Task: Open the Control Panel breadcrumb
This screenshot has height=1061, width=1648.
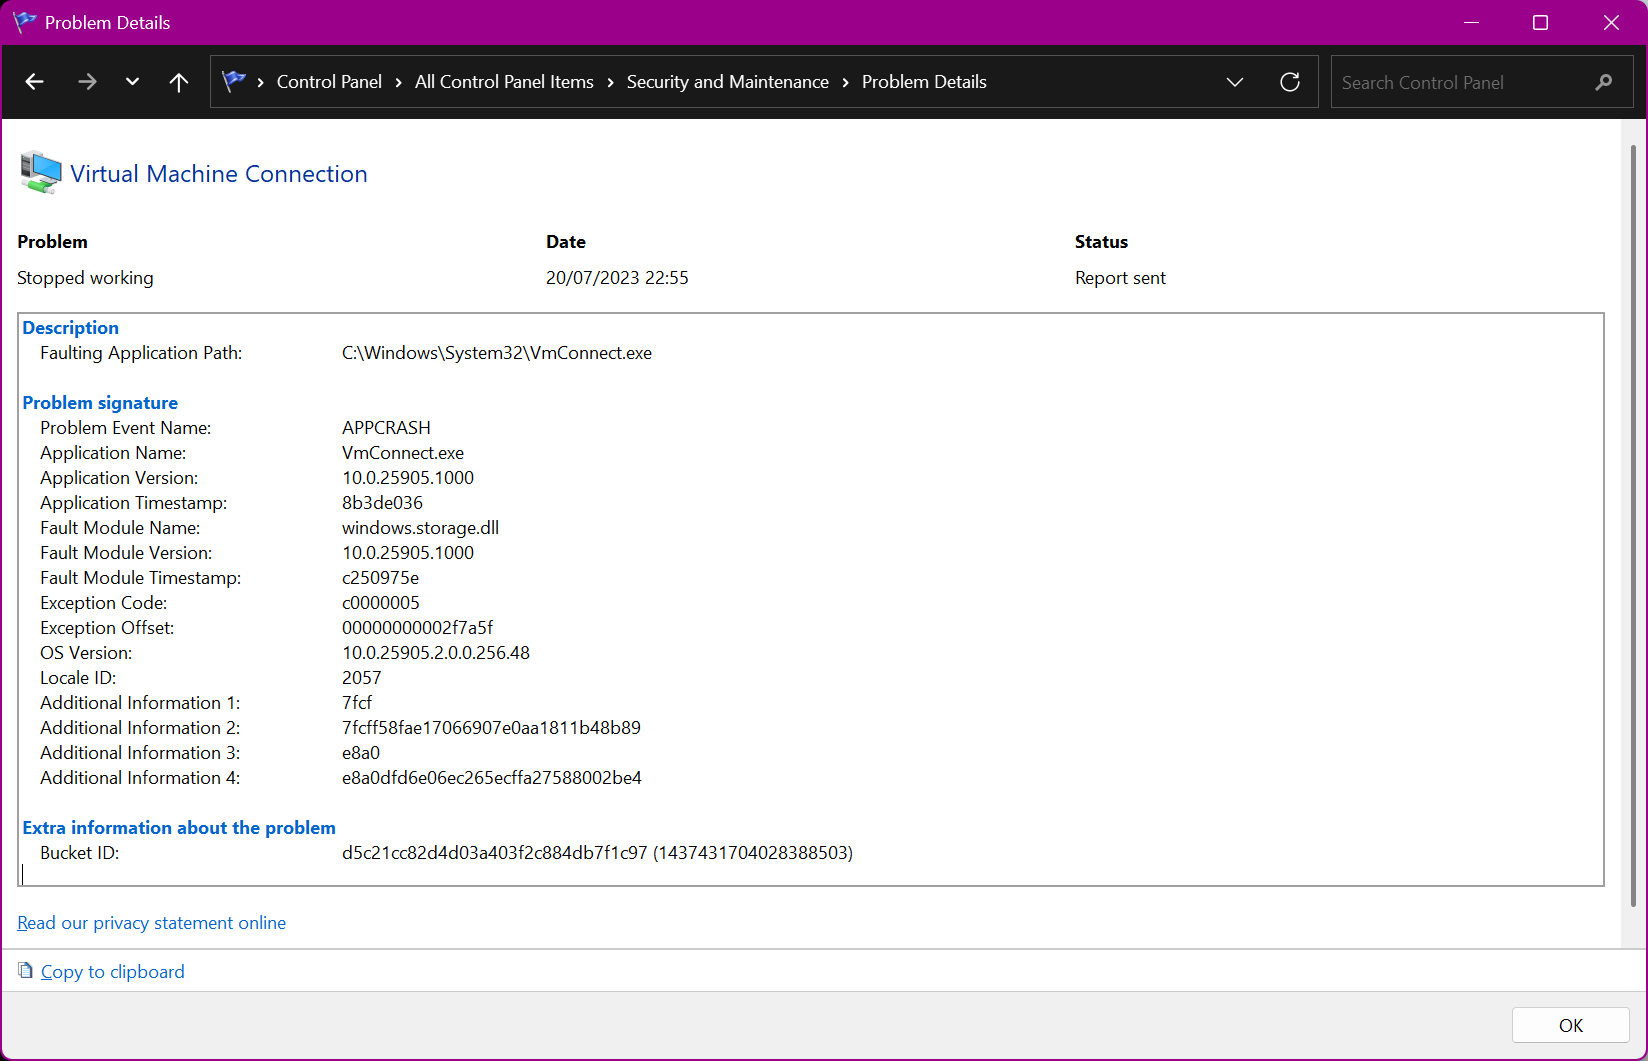Action: click(329, 82)
